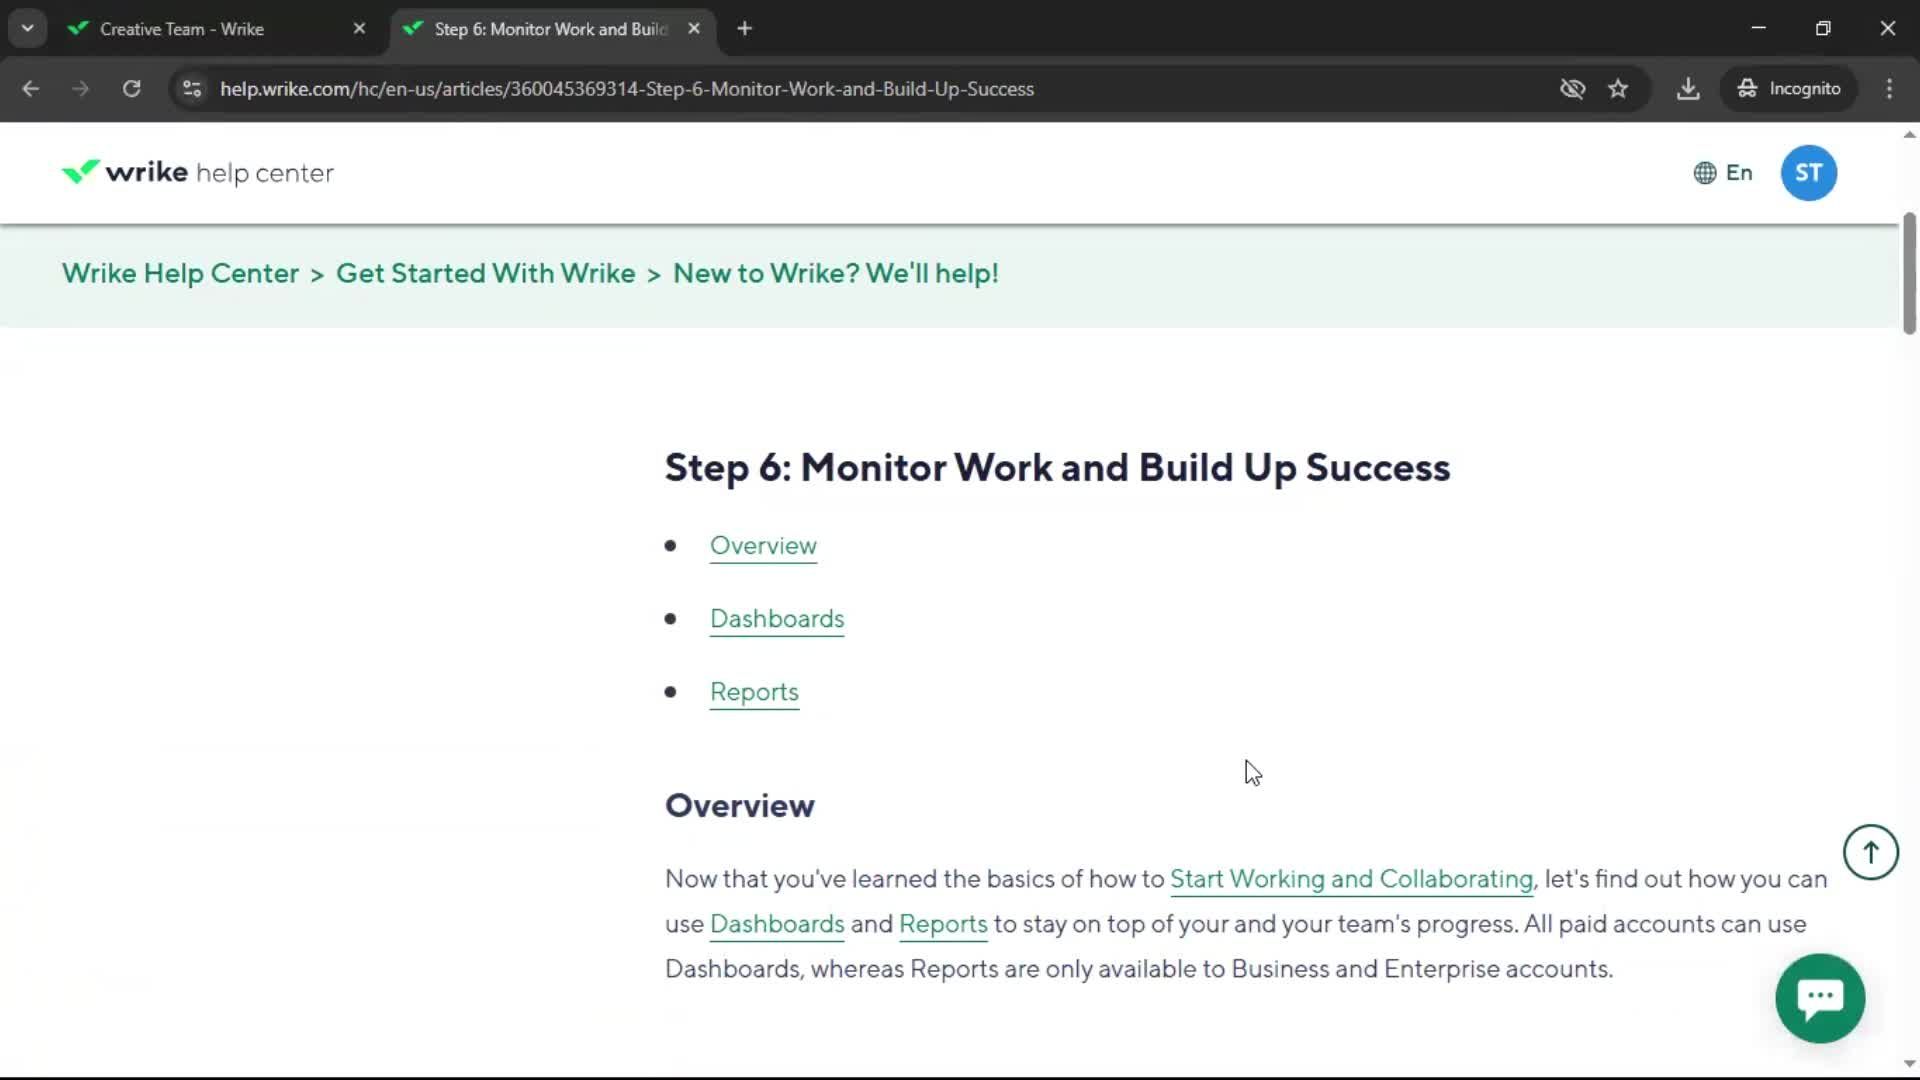Close the Creative Team - Wrike tab
Image resolution: width=1920 pixels, height=1080 pixels.
359,29
